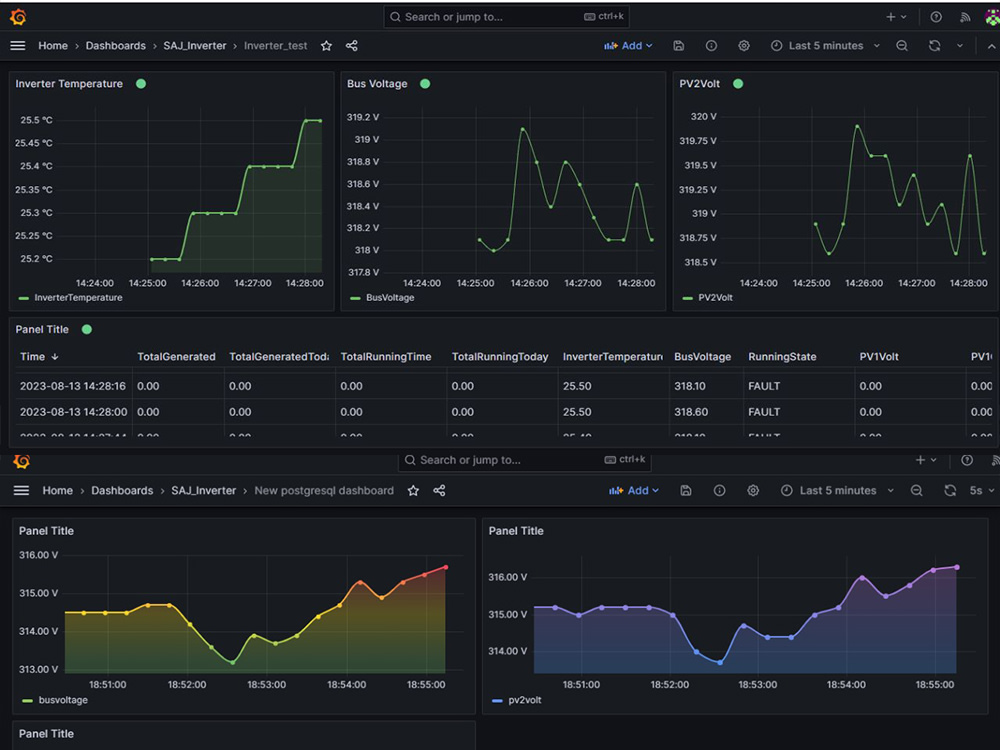Open help icon in top window header

(936, 17)
